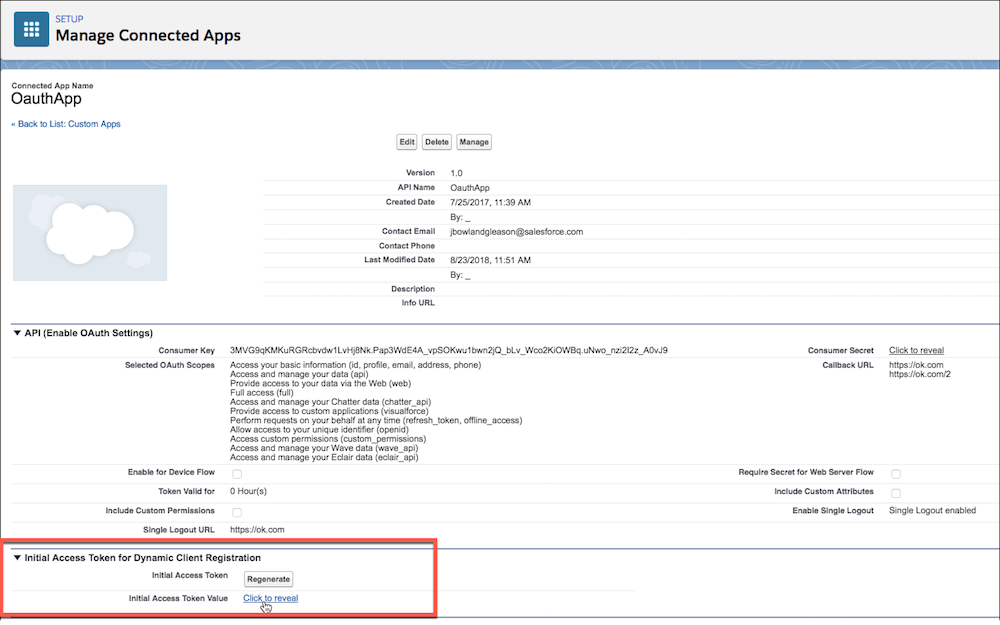Click 'Access and manage your Chatter data' scope
Screen dimensions: 1000x625
(330, 402)
